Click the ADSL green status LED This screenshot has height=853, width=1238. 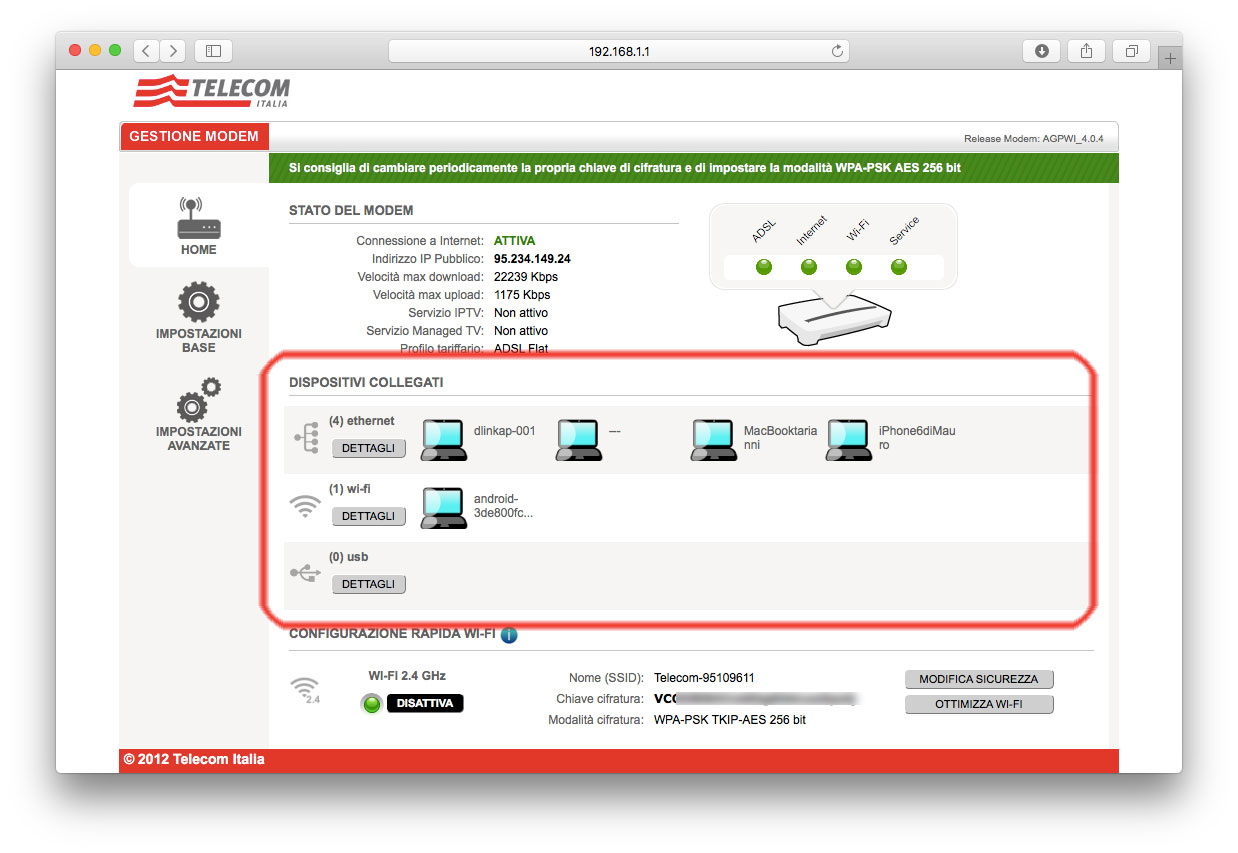tap(764, 267)
